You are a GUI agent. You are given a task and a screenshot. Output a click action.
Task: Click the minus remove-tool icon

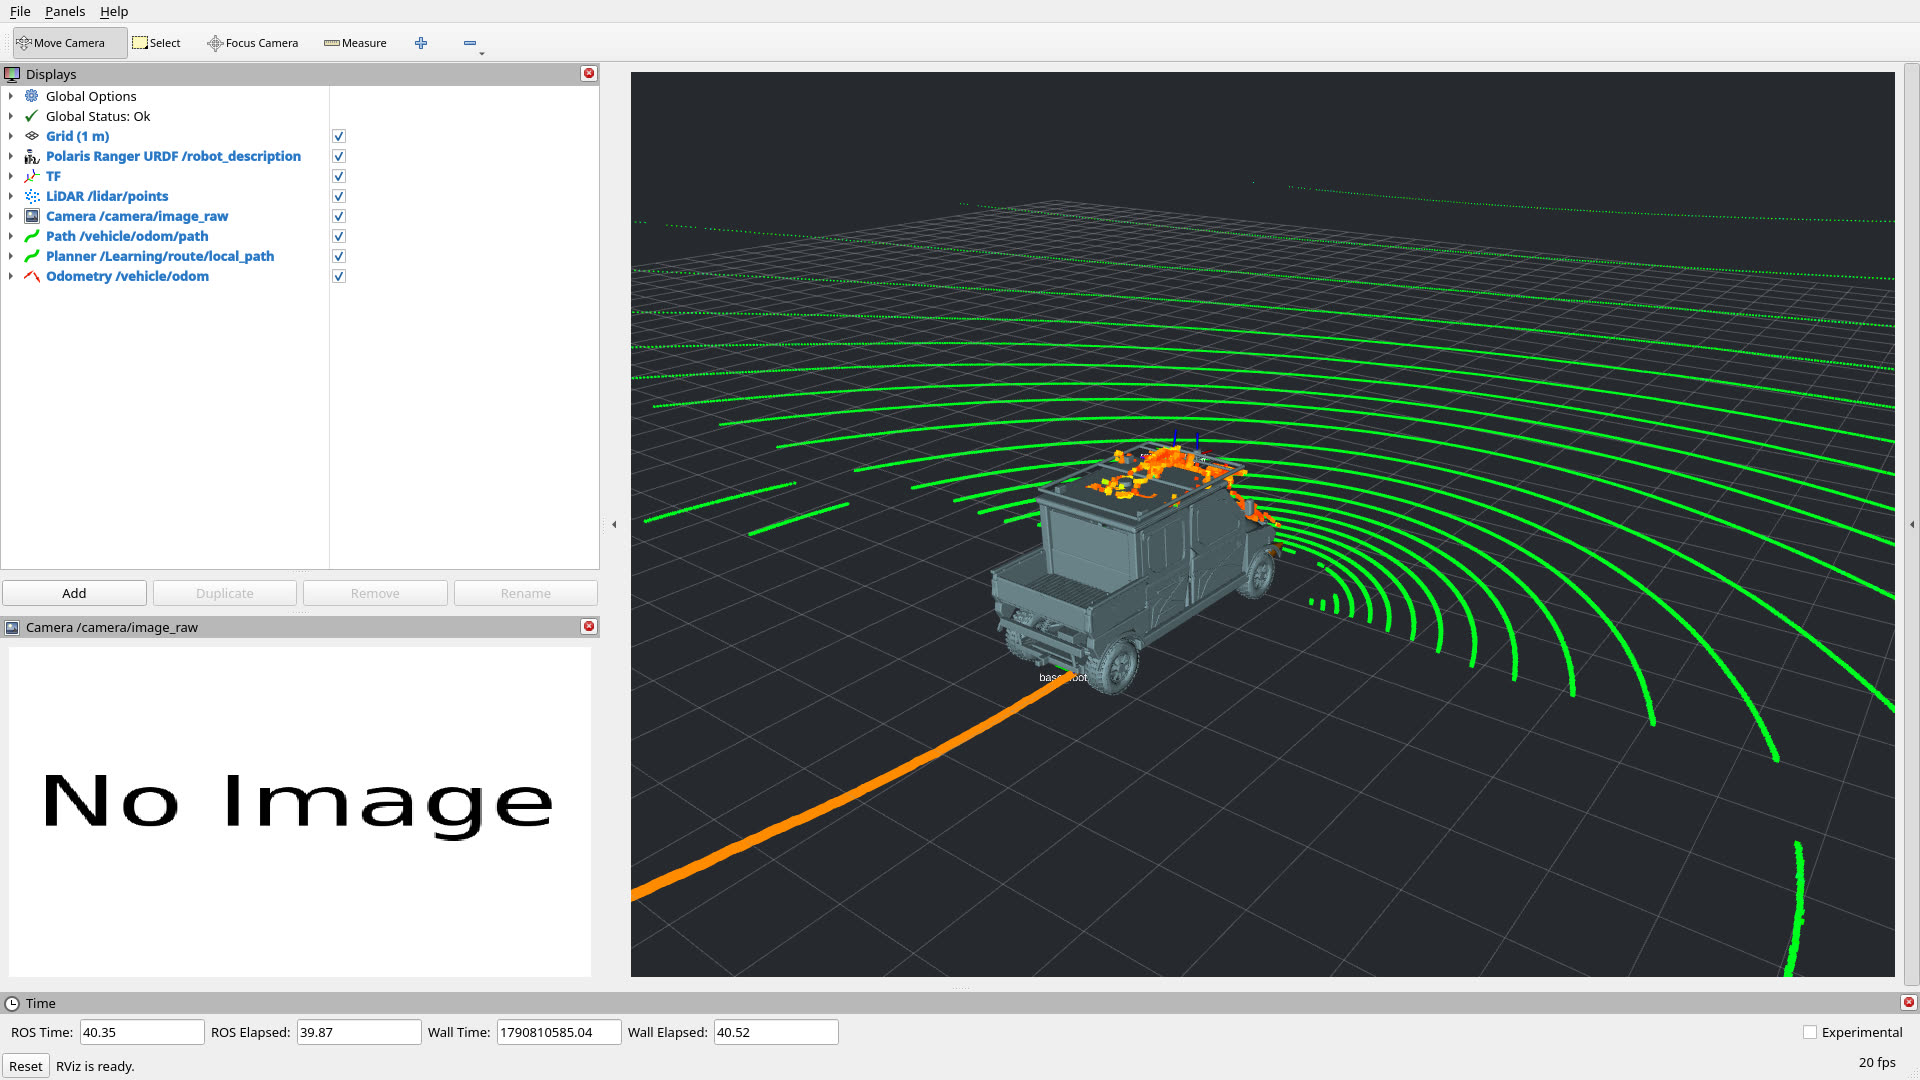point(470,43)
